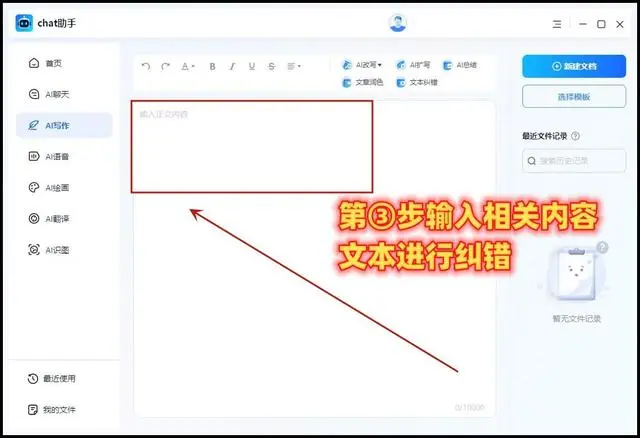This screenshot has height=438, width=640.
Task: Click the 暂无文件记录 empty state text
Action: tap(576, 319)
